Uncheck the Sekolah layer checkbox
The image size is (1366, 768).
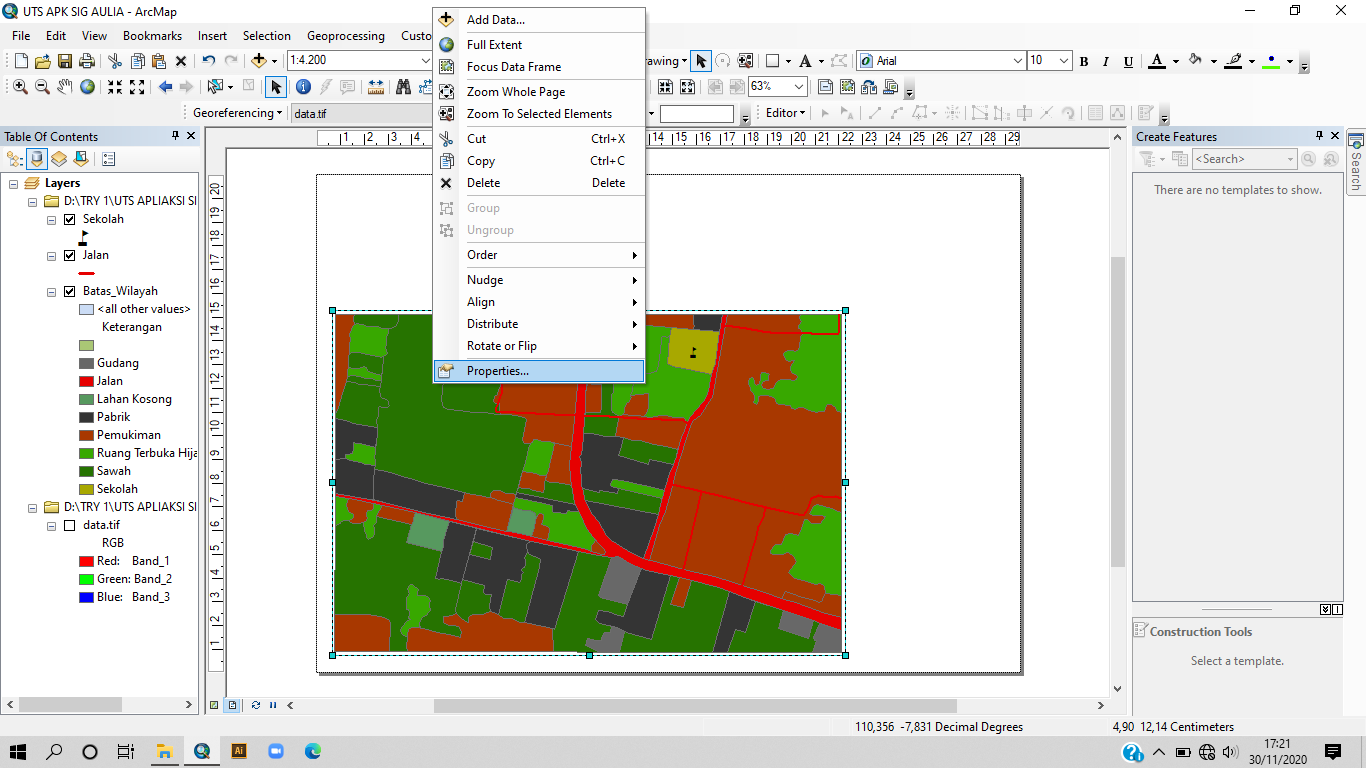click(70, 219)
